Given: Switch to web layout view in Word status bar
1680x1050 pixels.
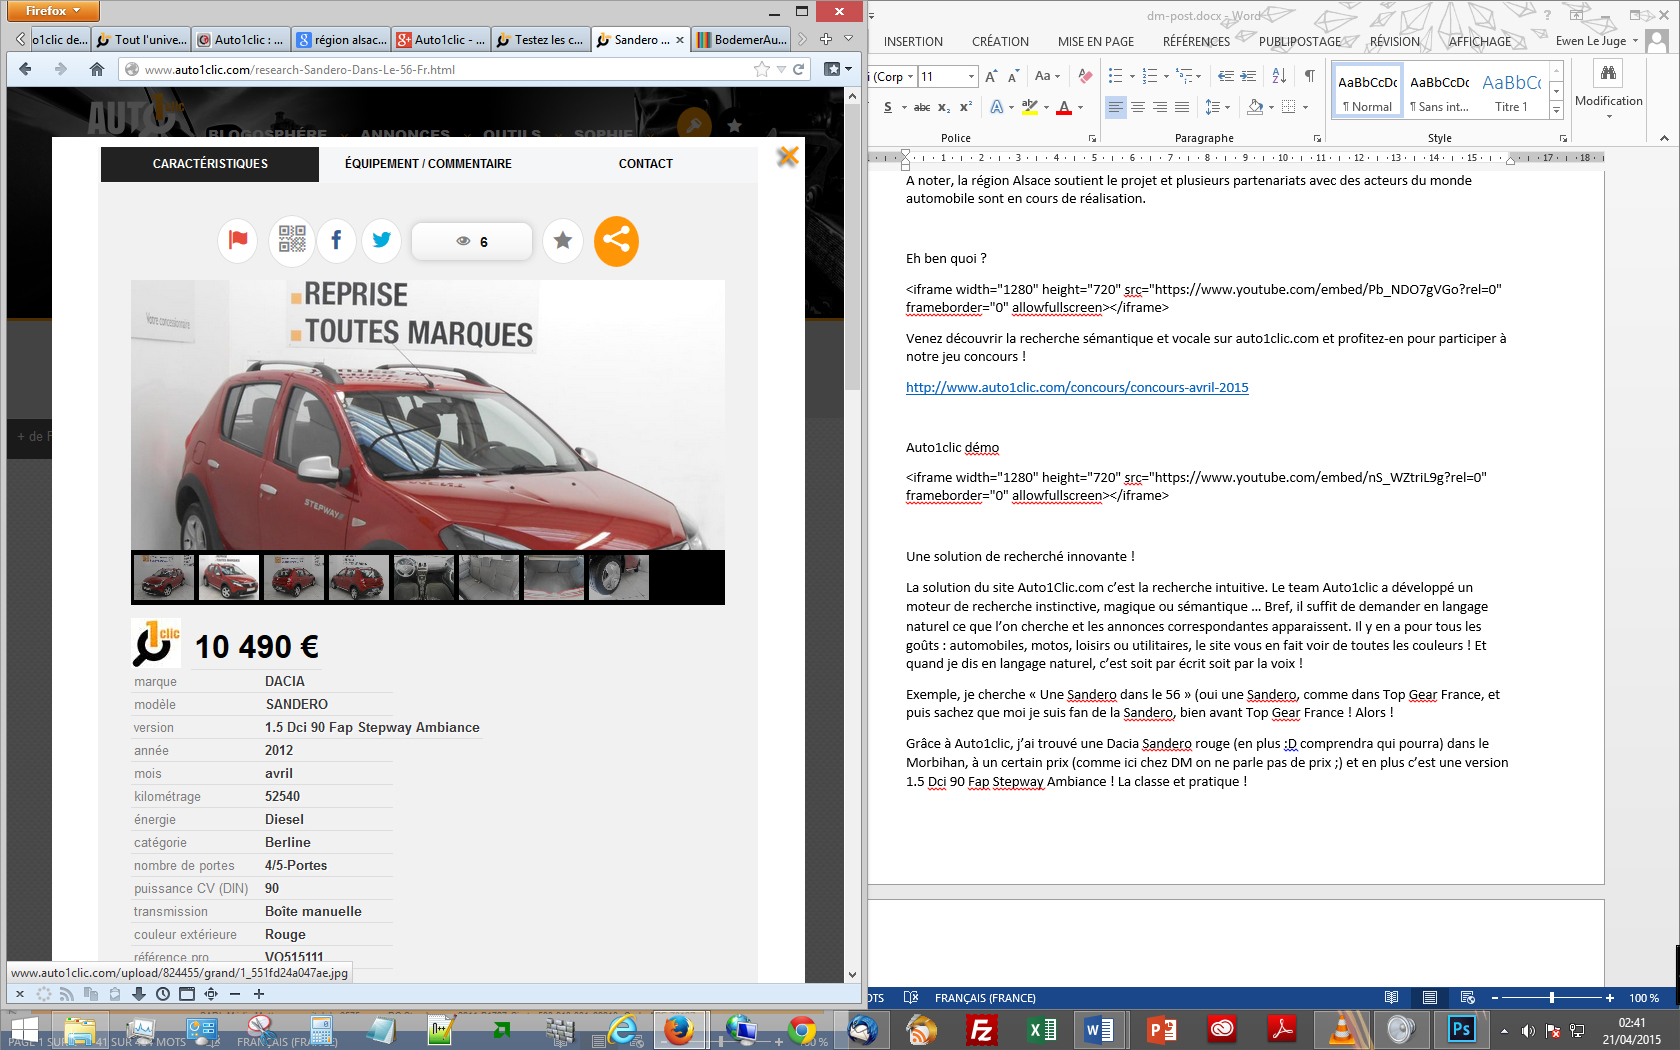Looking at the screenshot, I should (1467, 998).
